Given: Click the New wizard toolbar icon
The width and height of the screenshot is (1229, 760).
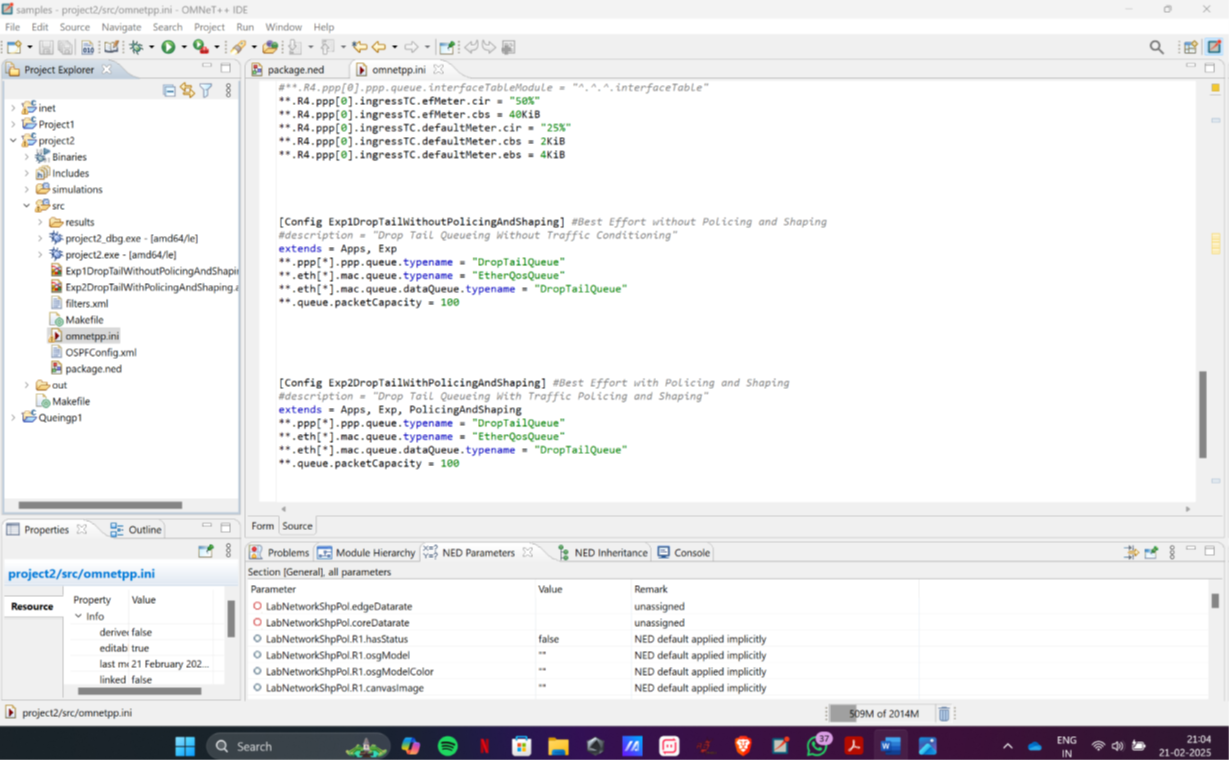Looking at the screenshot, I should 14,47.
